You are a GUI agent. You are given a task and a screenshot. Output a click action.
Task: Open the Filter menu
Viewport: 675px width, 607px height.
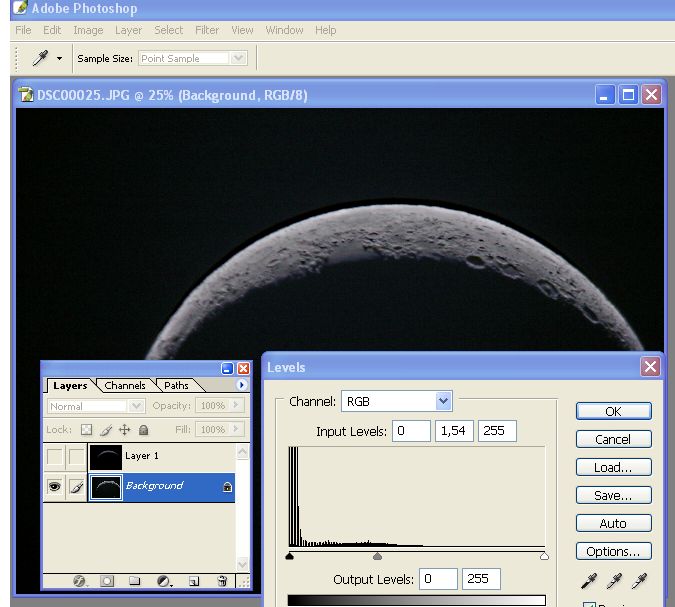tap(207, 30)
